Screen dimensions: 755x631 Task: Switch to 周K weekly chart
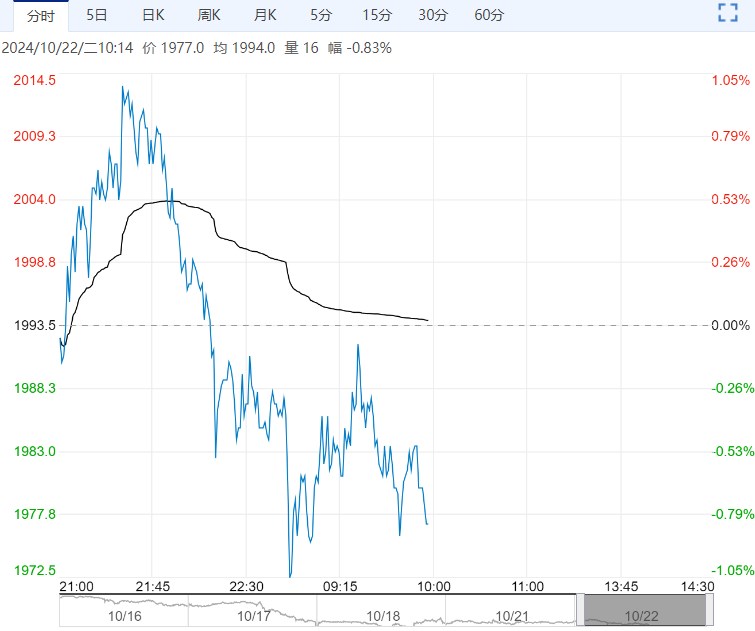209,15
